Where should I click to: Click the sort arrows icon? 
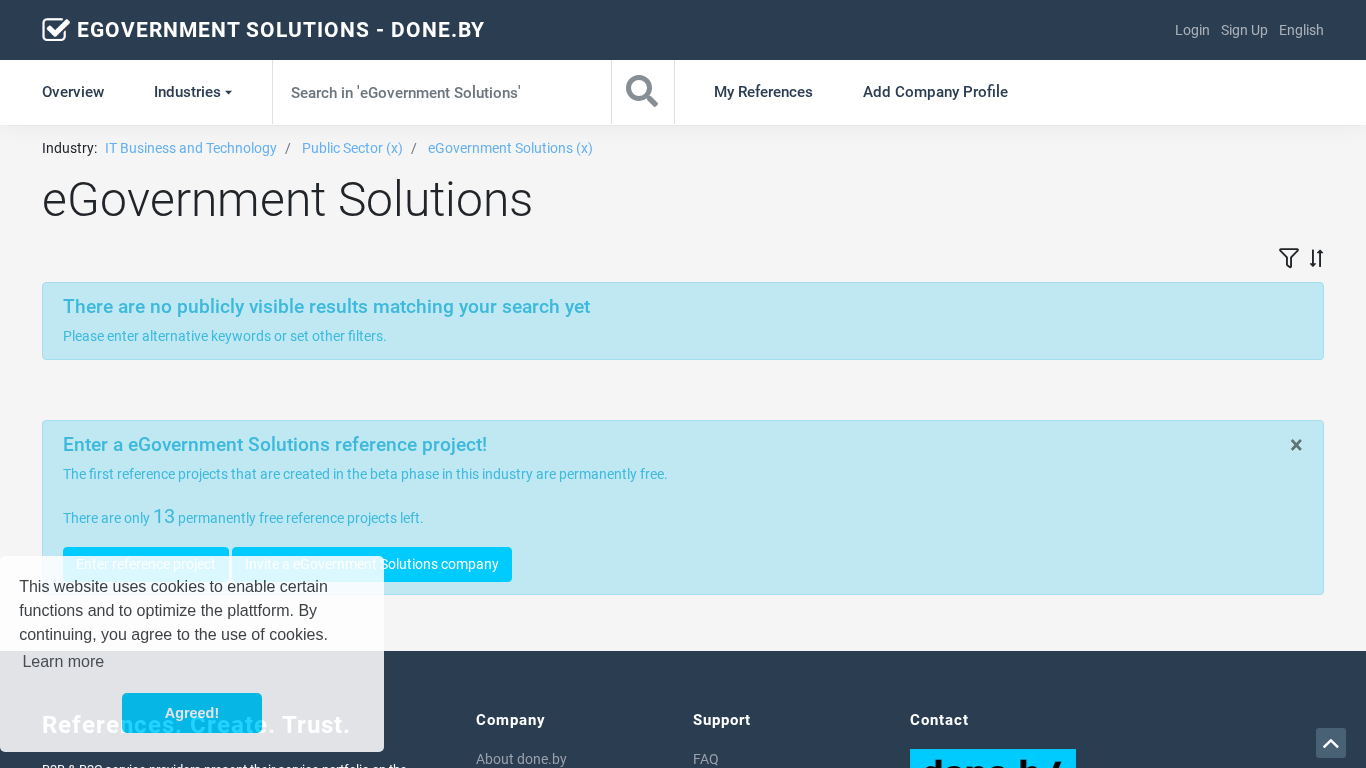coord(1316,258)
